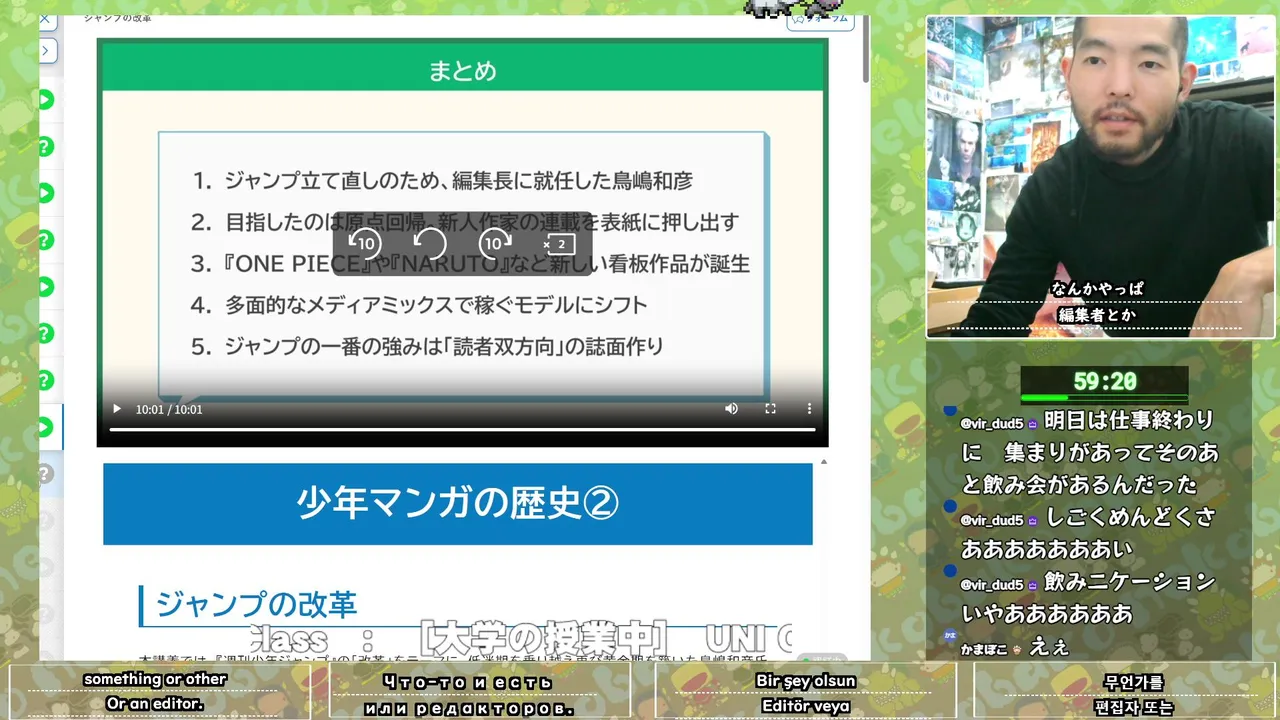Click the 59:20 stream timer
1280x720 pixels.
[x=1105, y=382]
